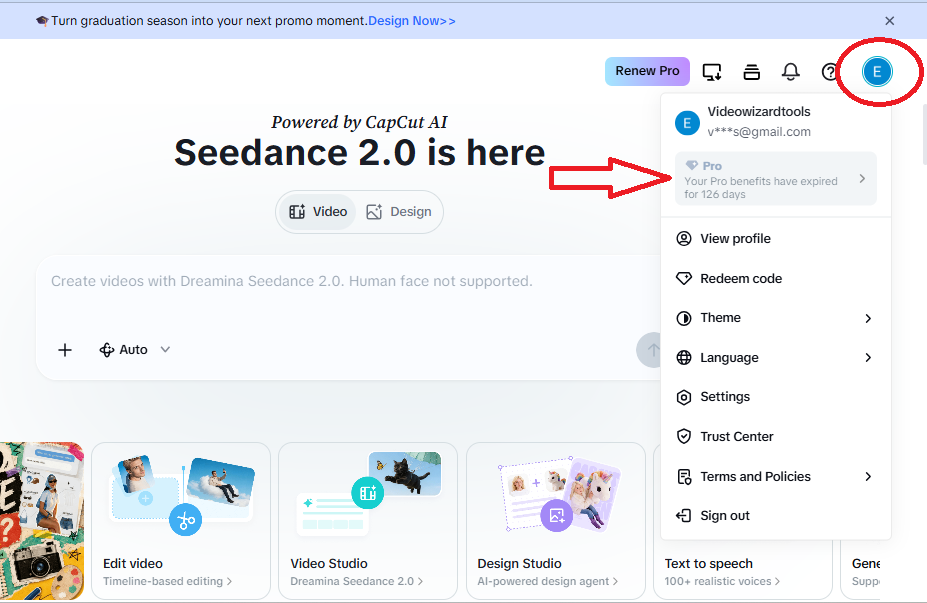Open the help question mark icon
This screenshot has height=603, width=927.
click(830, 72)
